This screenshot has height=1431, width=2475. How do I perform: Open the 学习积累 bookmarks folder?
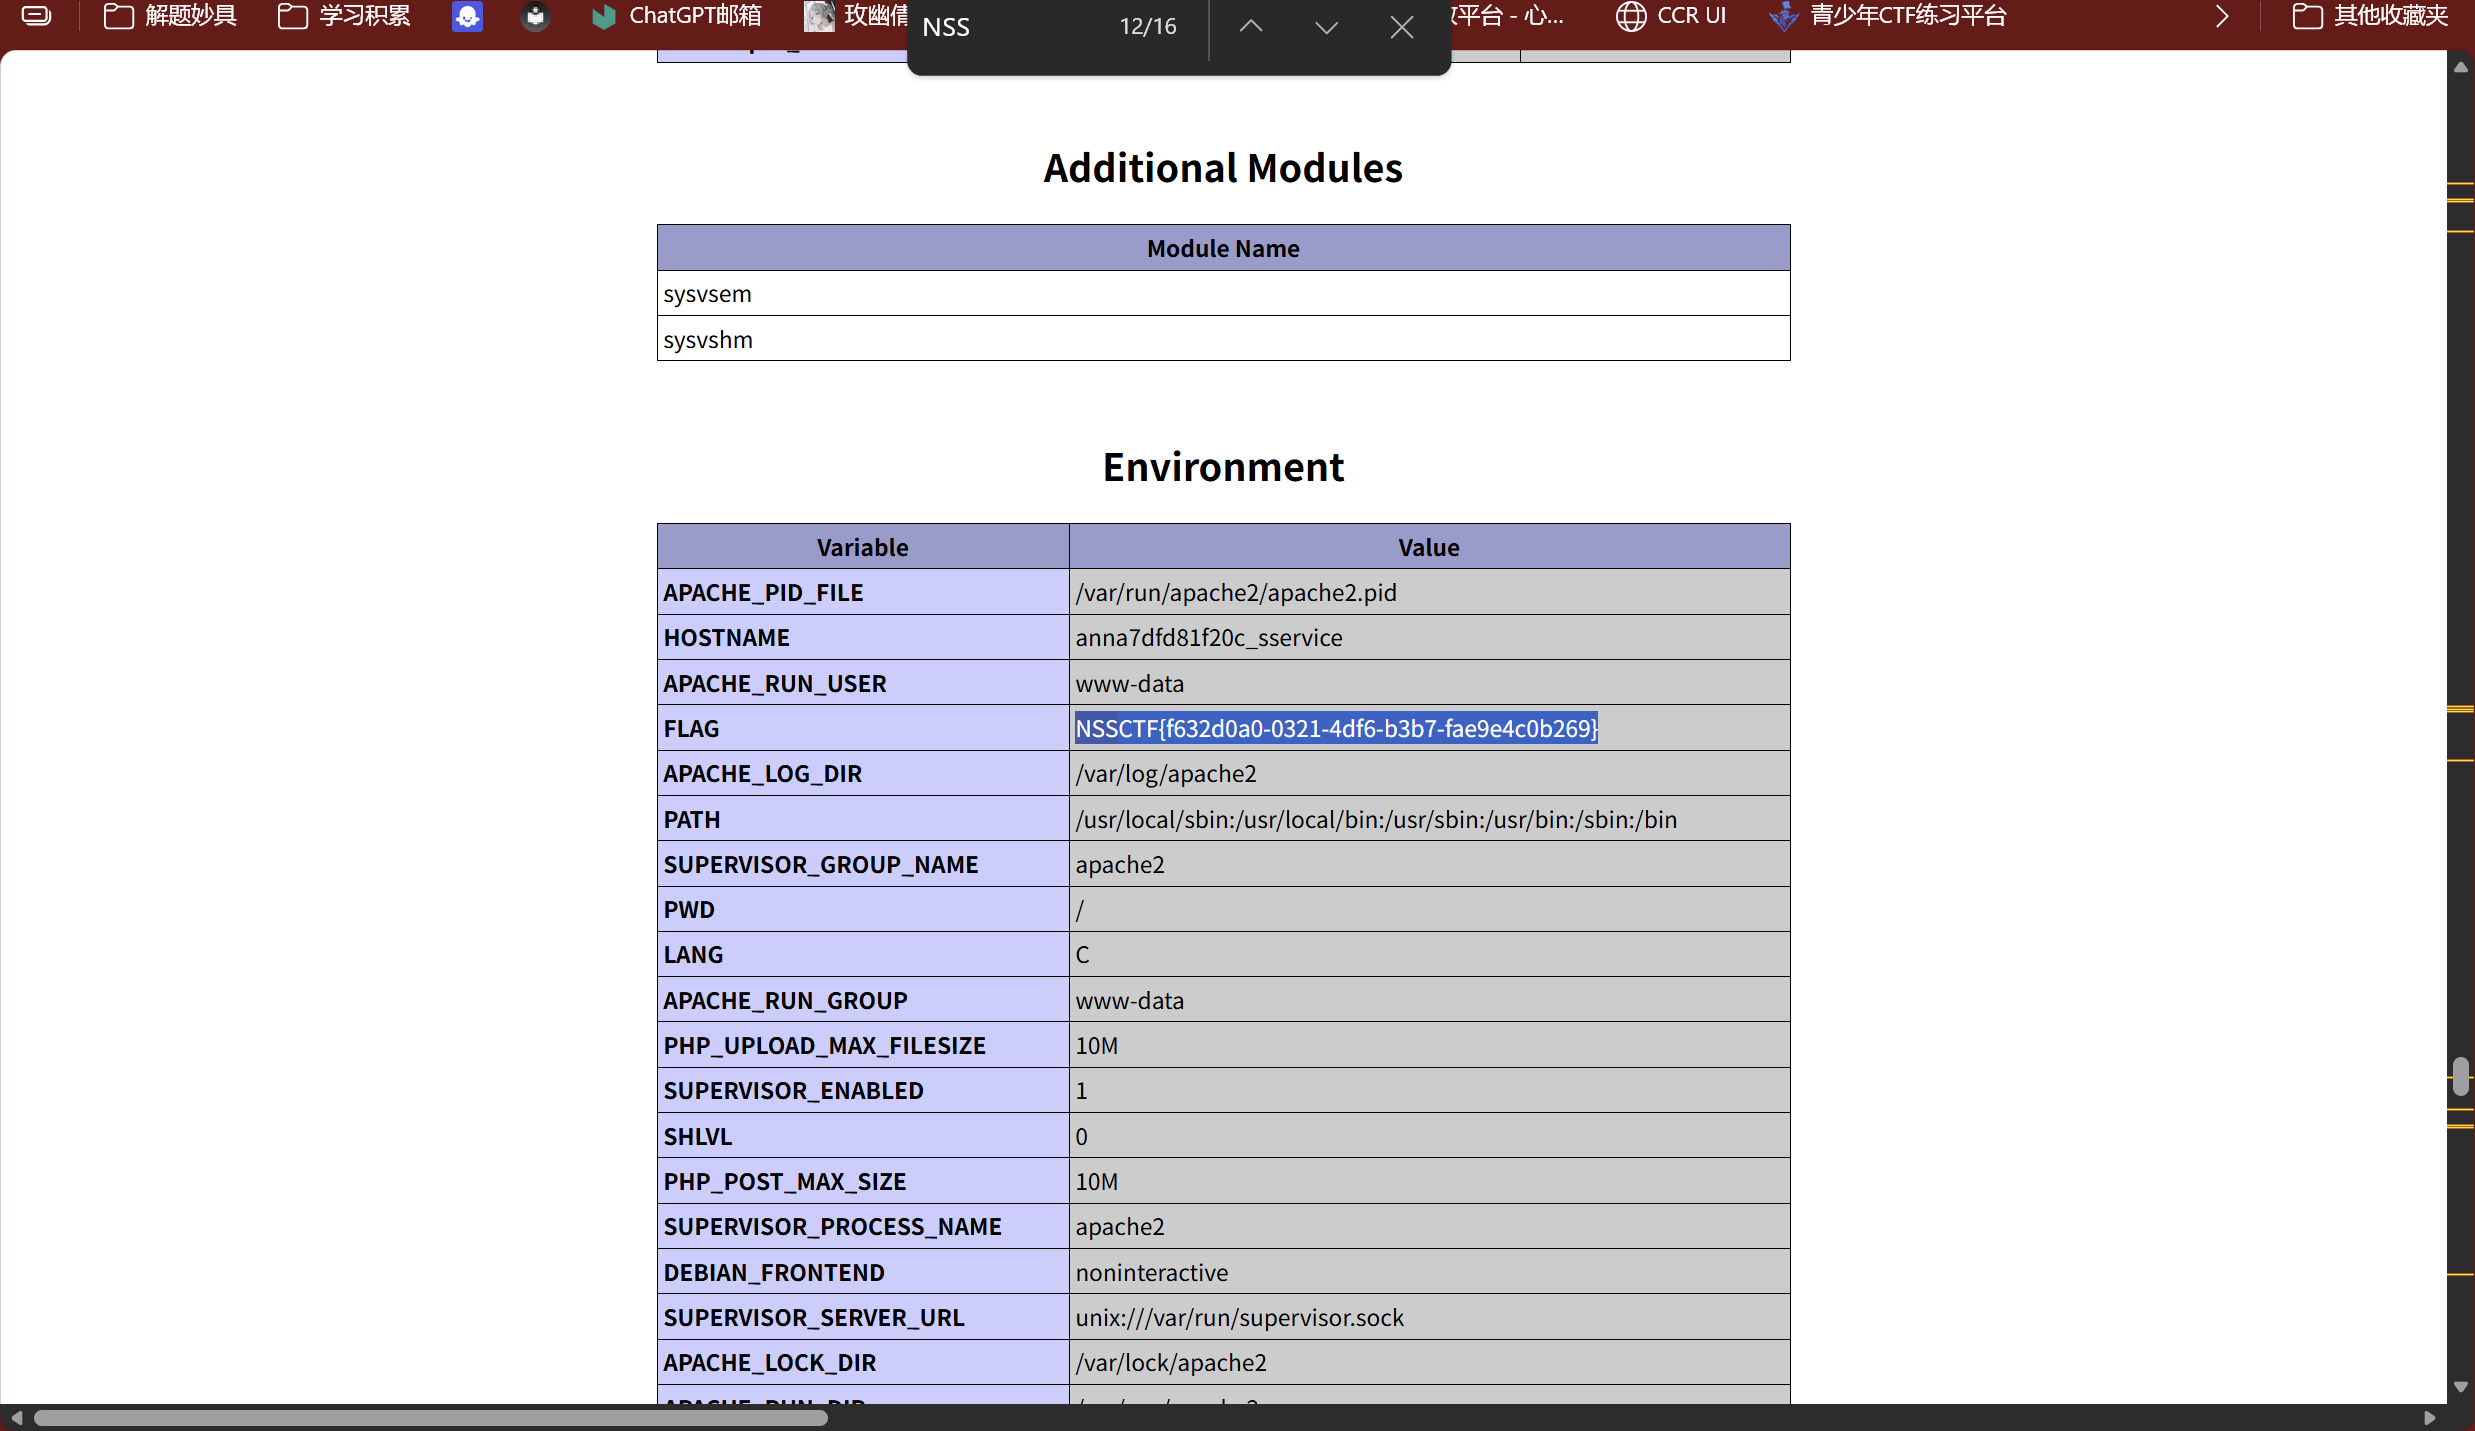coord(344,16)
